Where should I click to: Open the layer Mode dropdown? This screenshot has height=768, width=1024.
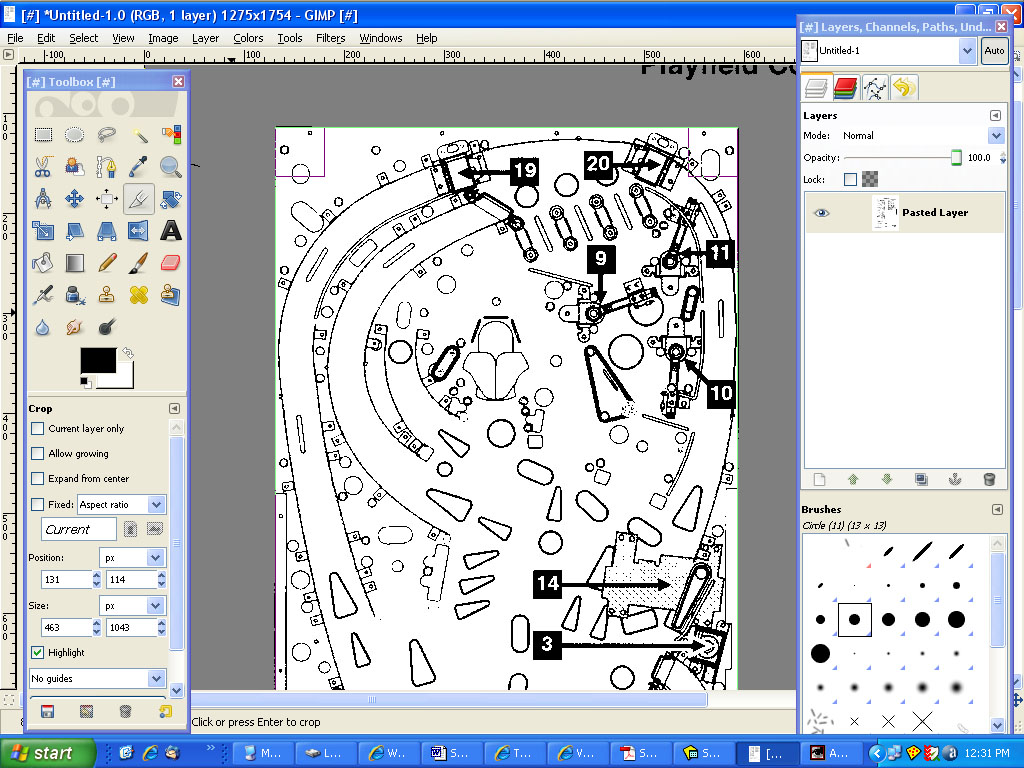(996, 136)
